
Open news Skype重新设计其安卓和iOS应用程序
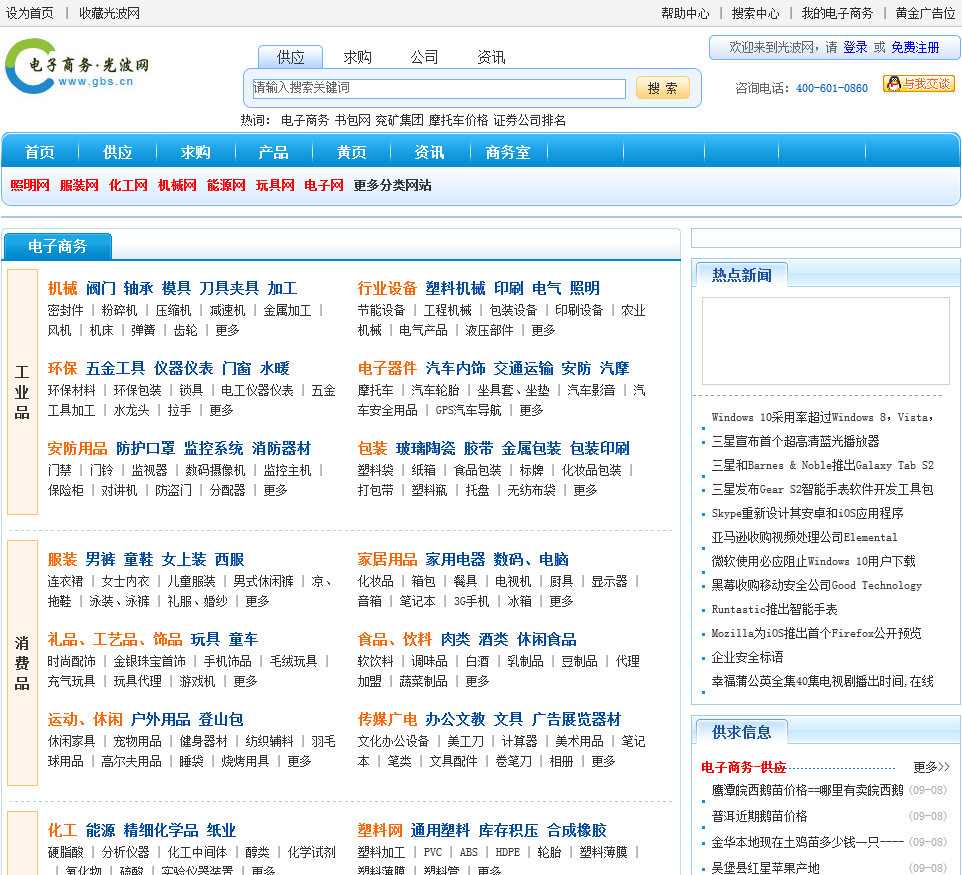pos(807,513)
